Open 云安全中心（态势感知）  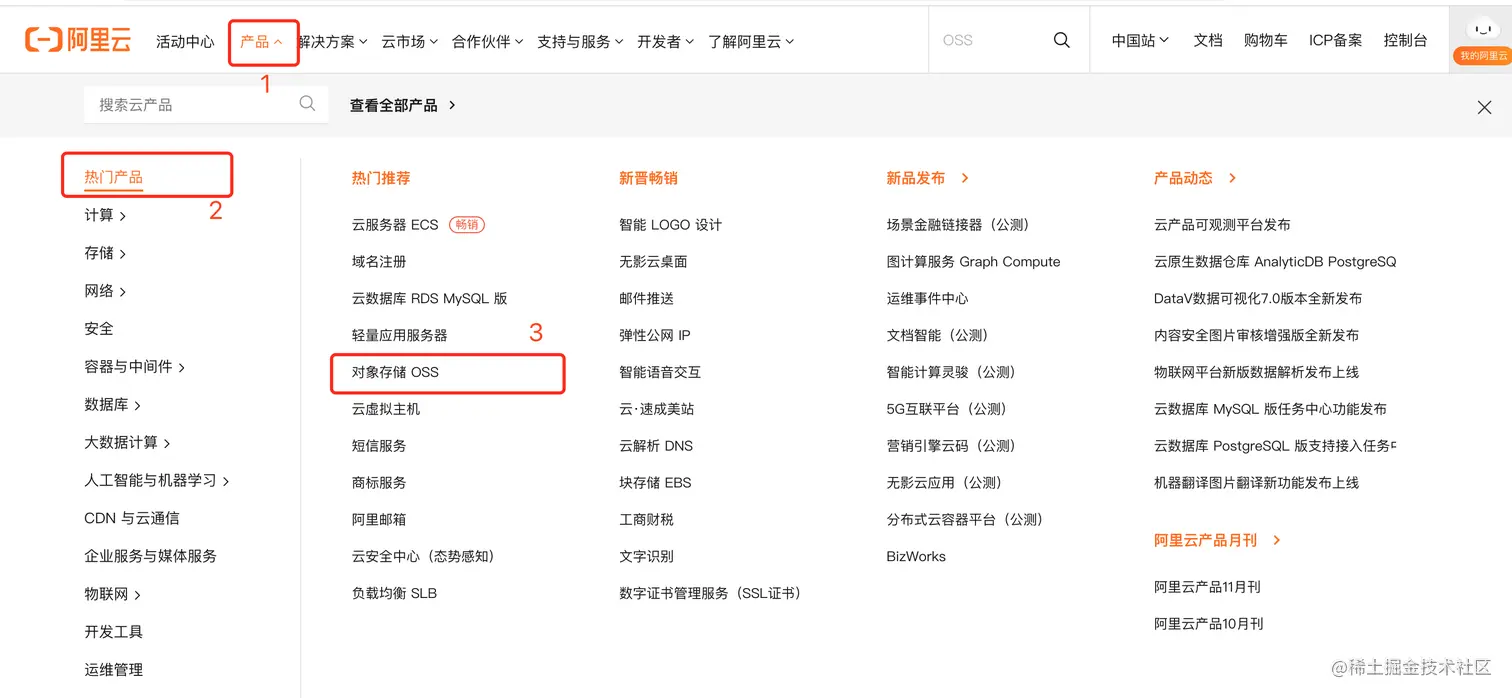click(423, 557)
